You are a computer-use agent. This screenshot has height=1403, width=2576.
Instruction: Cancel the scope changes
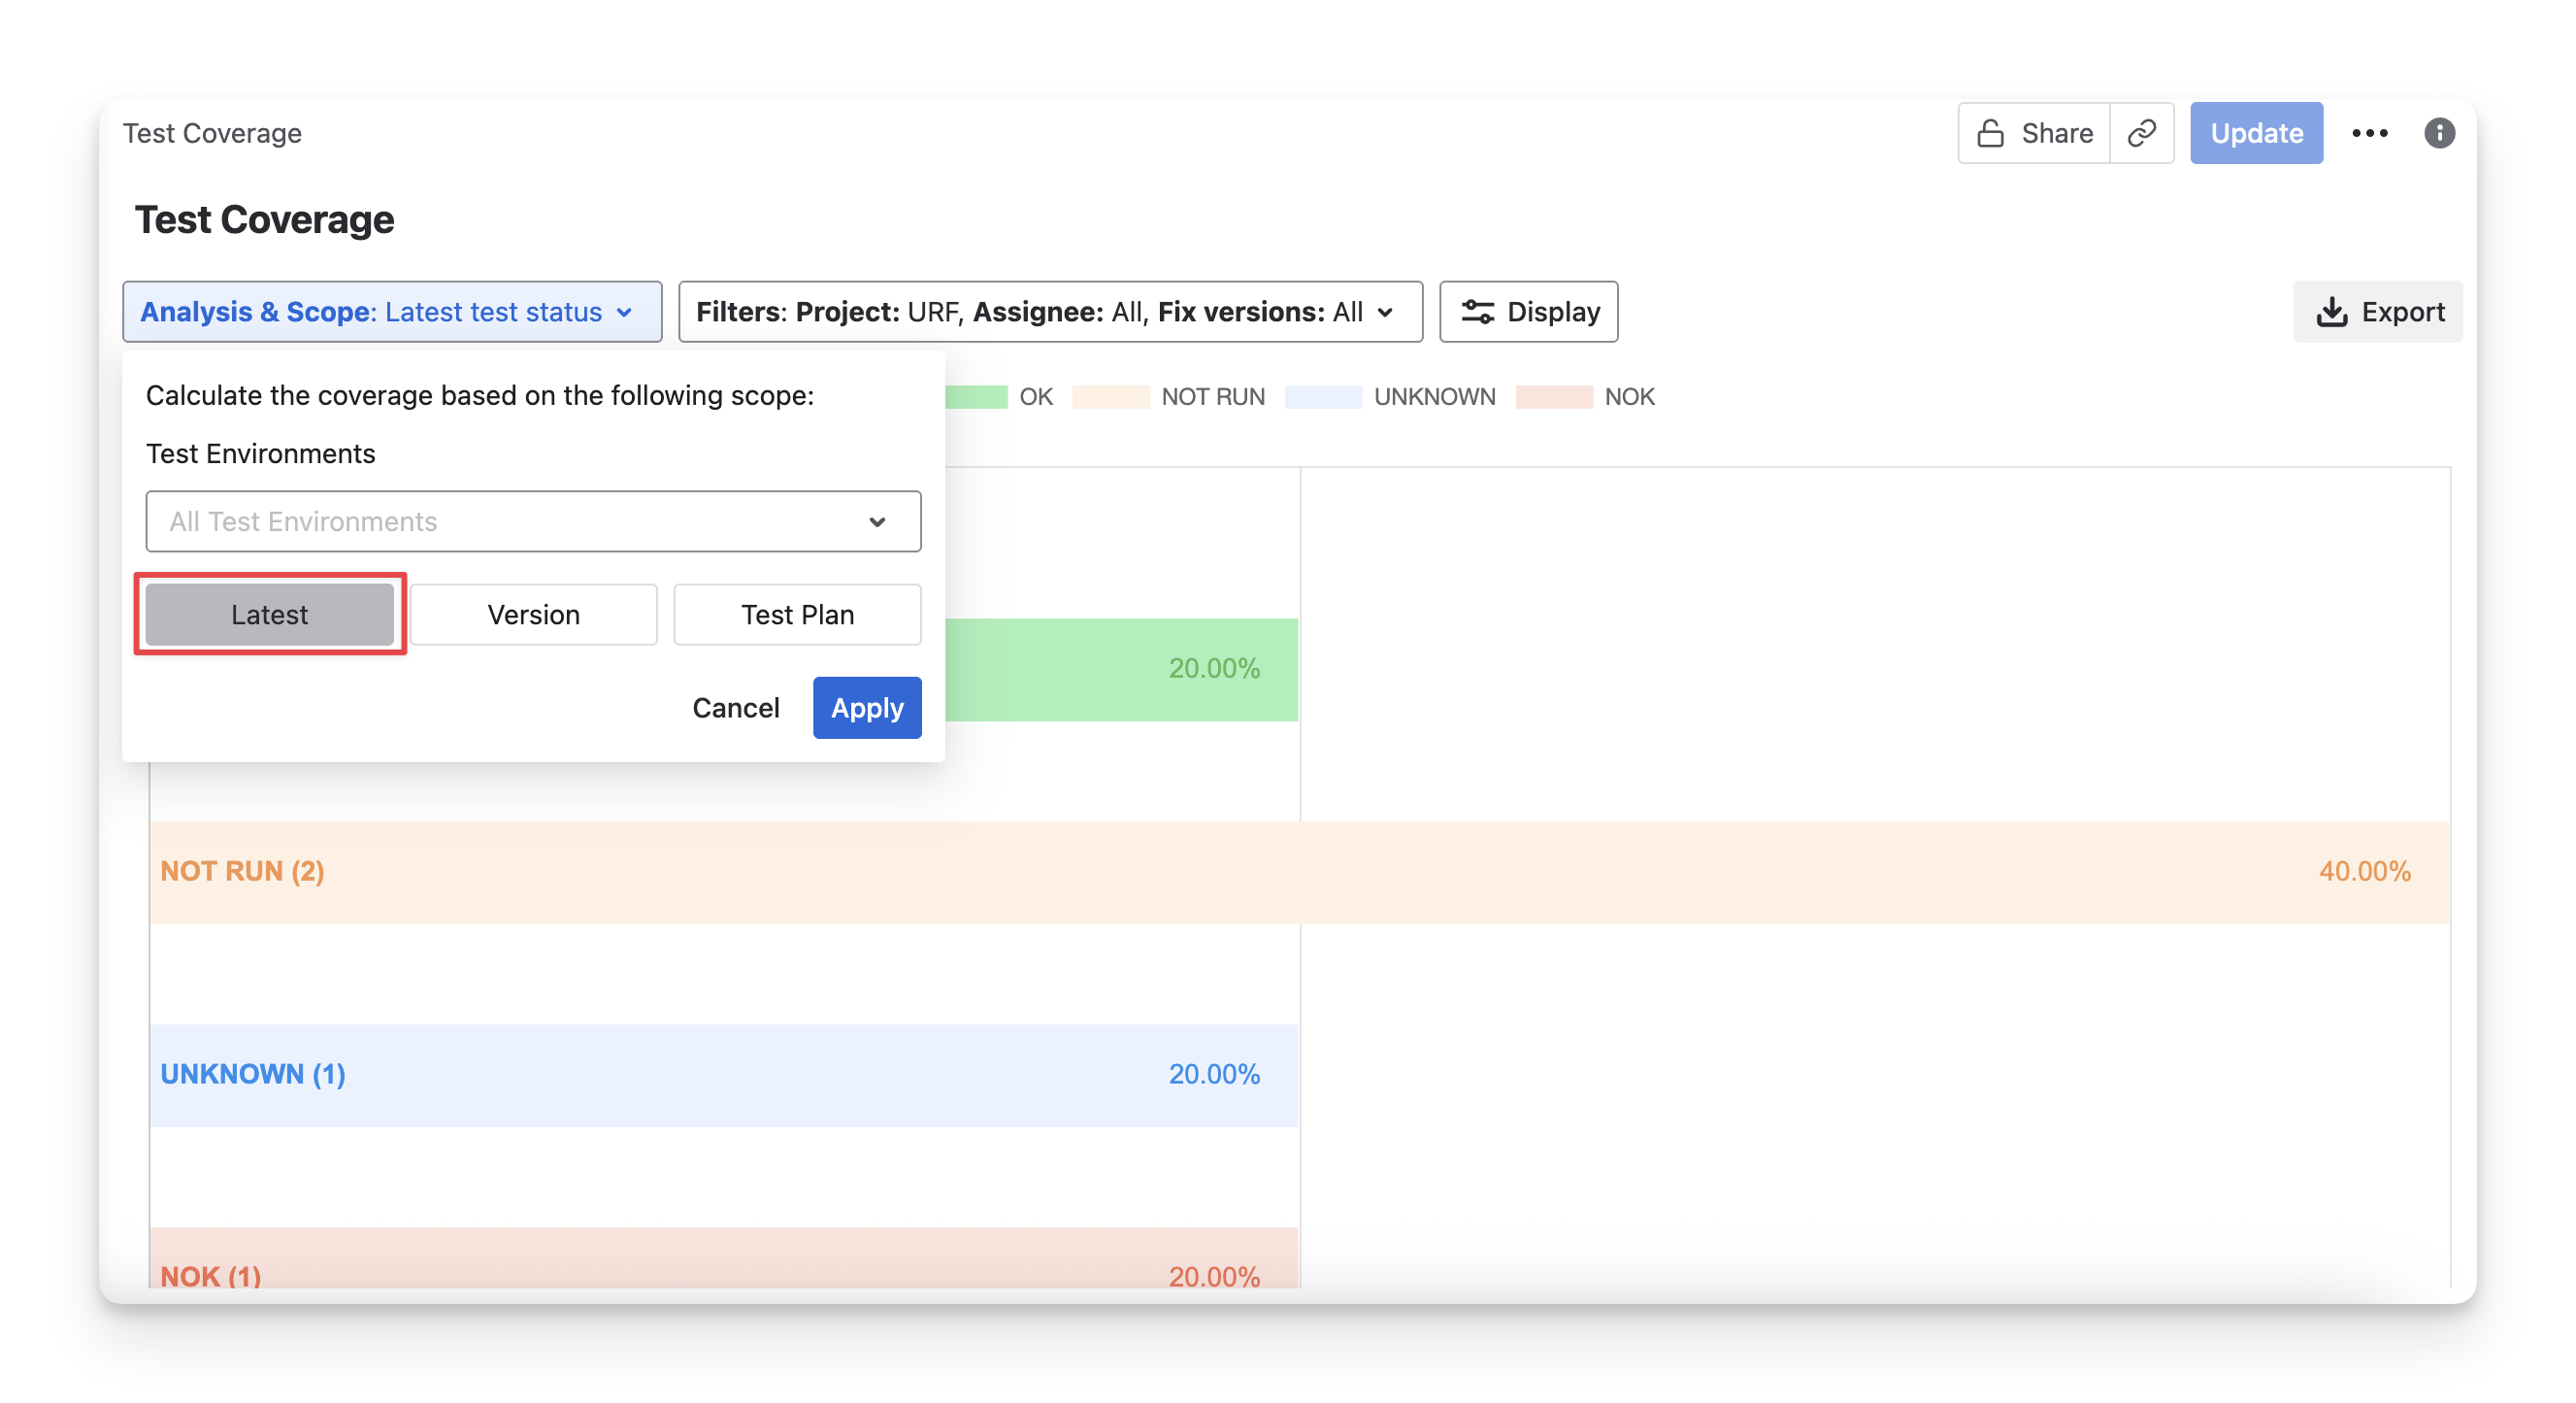pyautogui.click(x=735, y=708)
